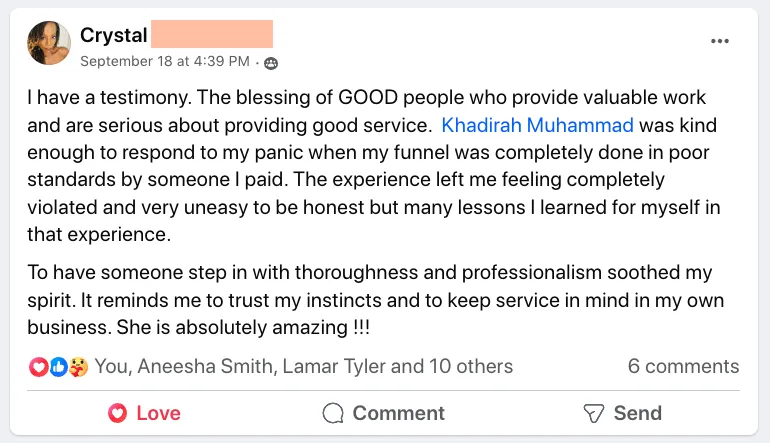Click the red heart reaction emoji
This screenshot has width=770, height=443.
click(38, 367)
